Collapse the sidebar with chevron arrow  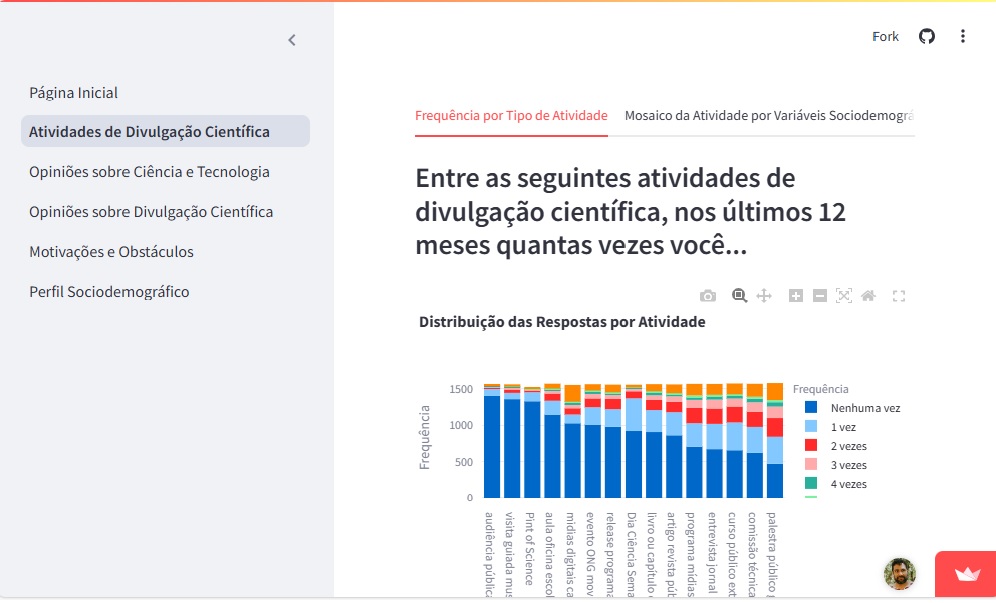(292, 40)
